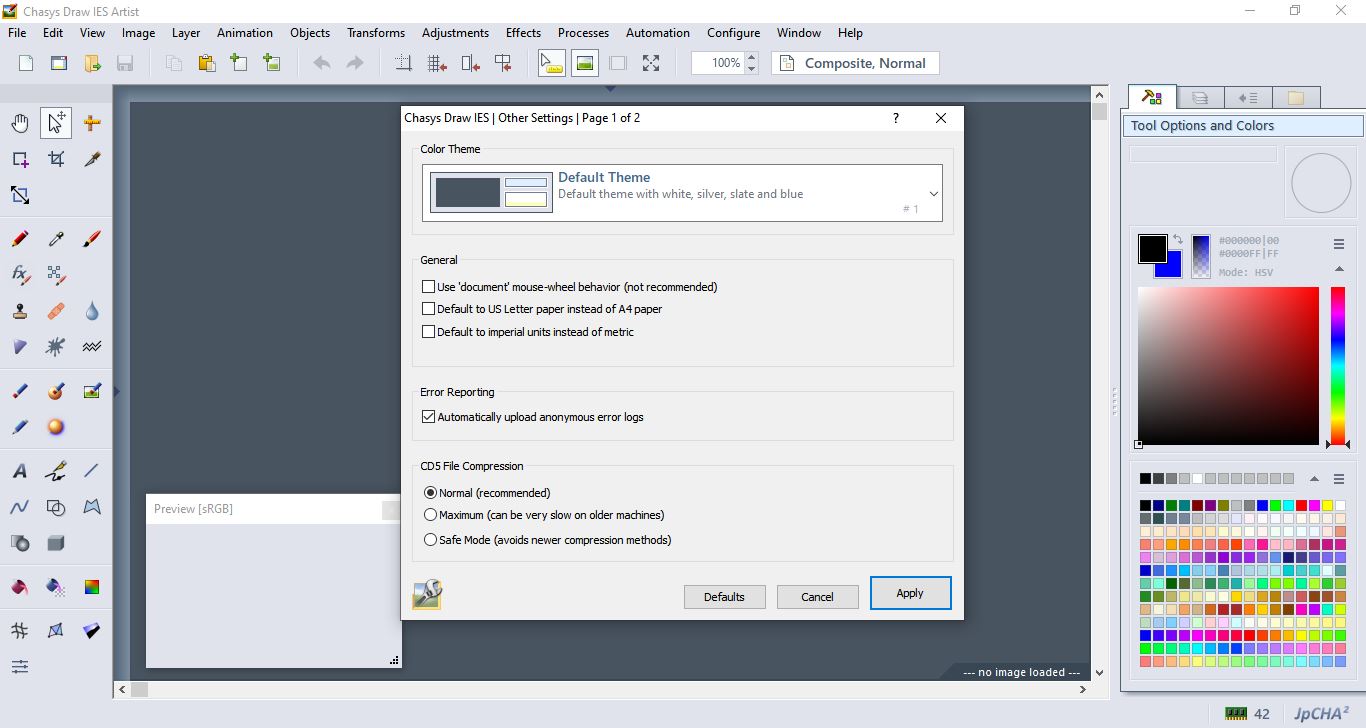The width and height of the screenshot is (1366, 728).
Task: Open a file via folder icon
Action: tap(92, 63)
